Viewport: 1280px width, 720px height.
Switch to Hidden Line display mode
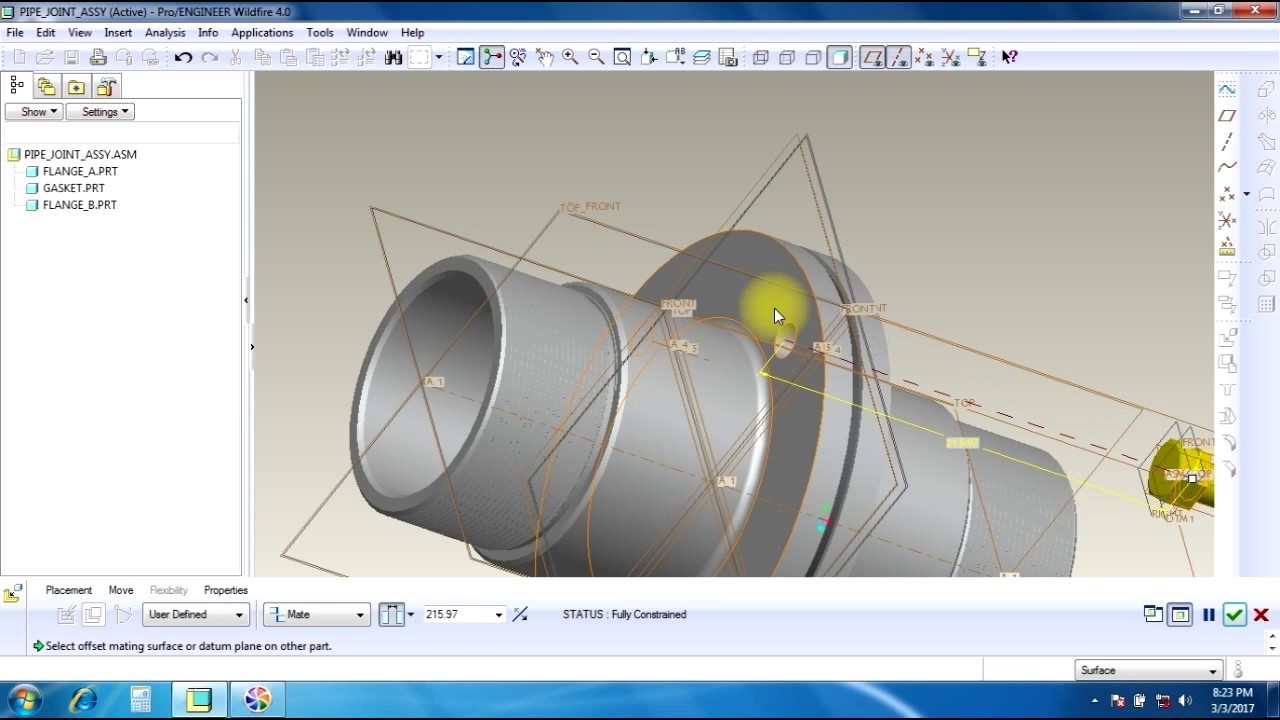[x=787, y=57]
